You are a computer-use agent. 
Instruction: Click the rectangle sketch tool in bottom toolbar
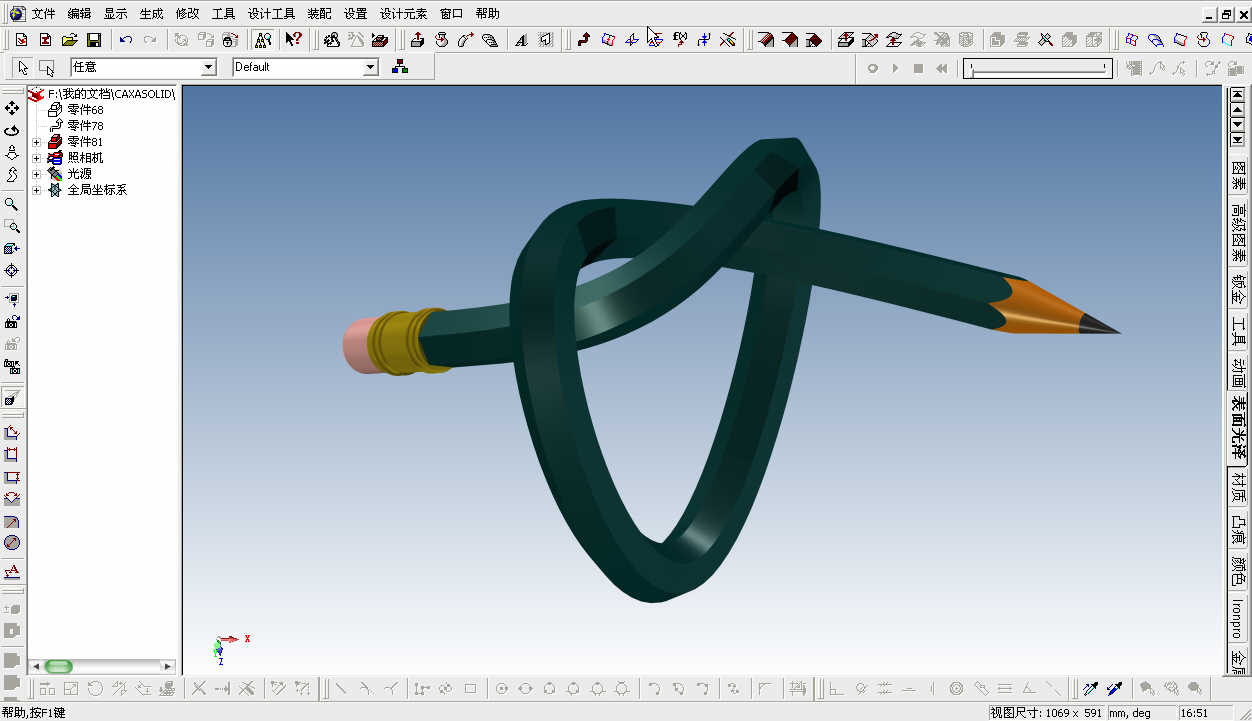[x=470, y=688]
